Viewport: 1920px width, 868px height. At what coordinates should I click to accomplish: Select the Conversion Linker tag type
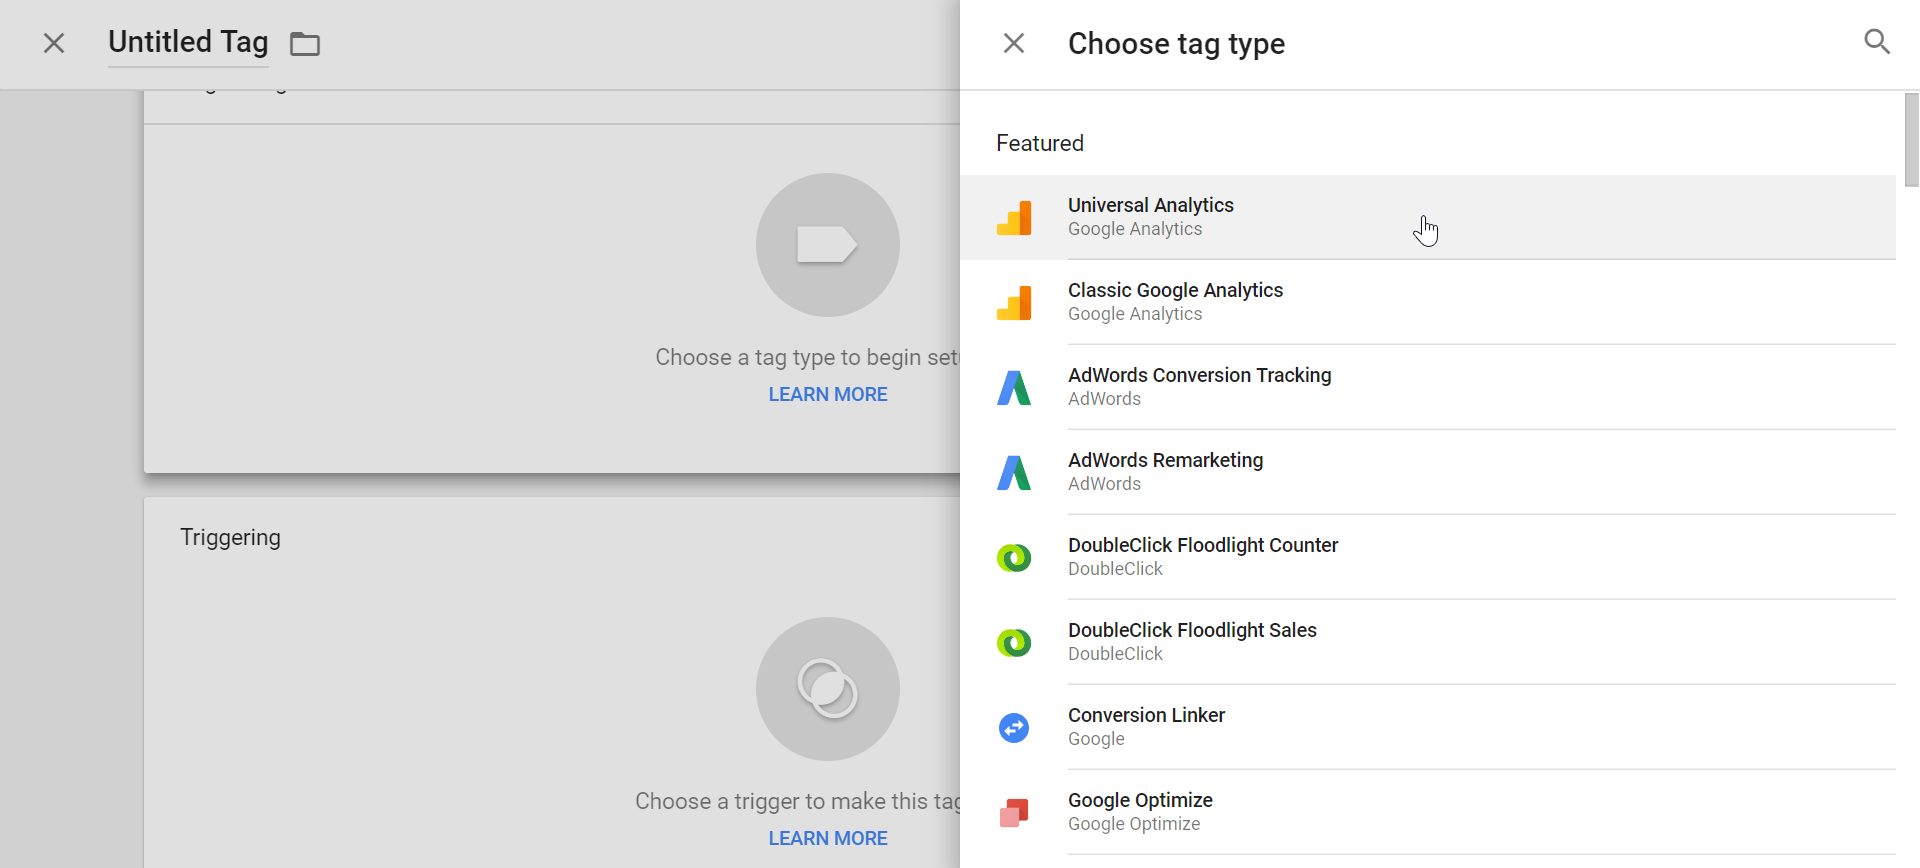[x=1146, y=716]
